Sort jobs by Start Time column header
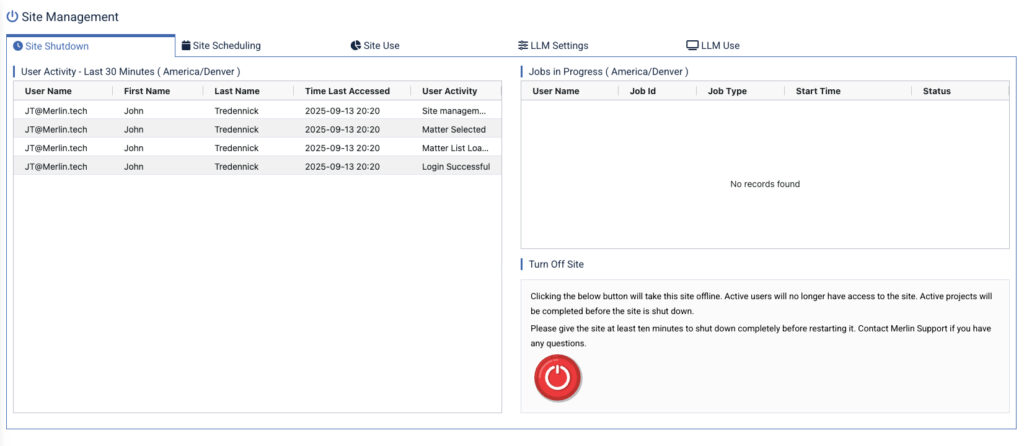 point(818,91)
